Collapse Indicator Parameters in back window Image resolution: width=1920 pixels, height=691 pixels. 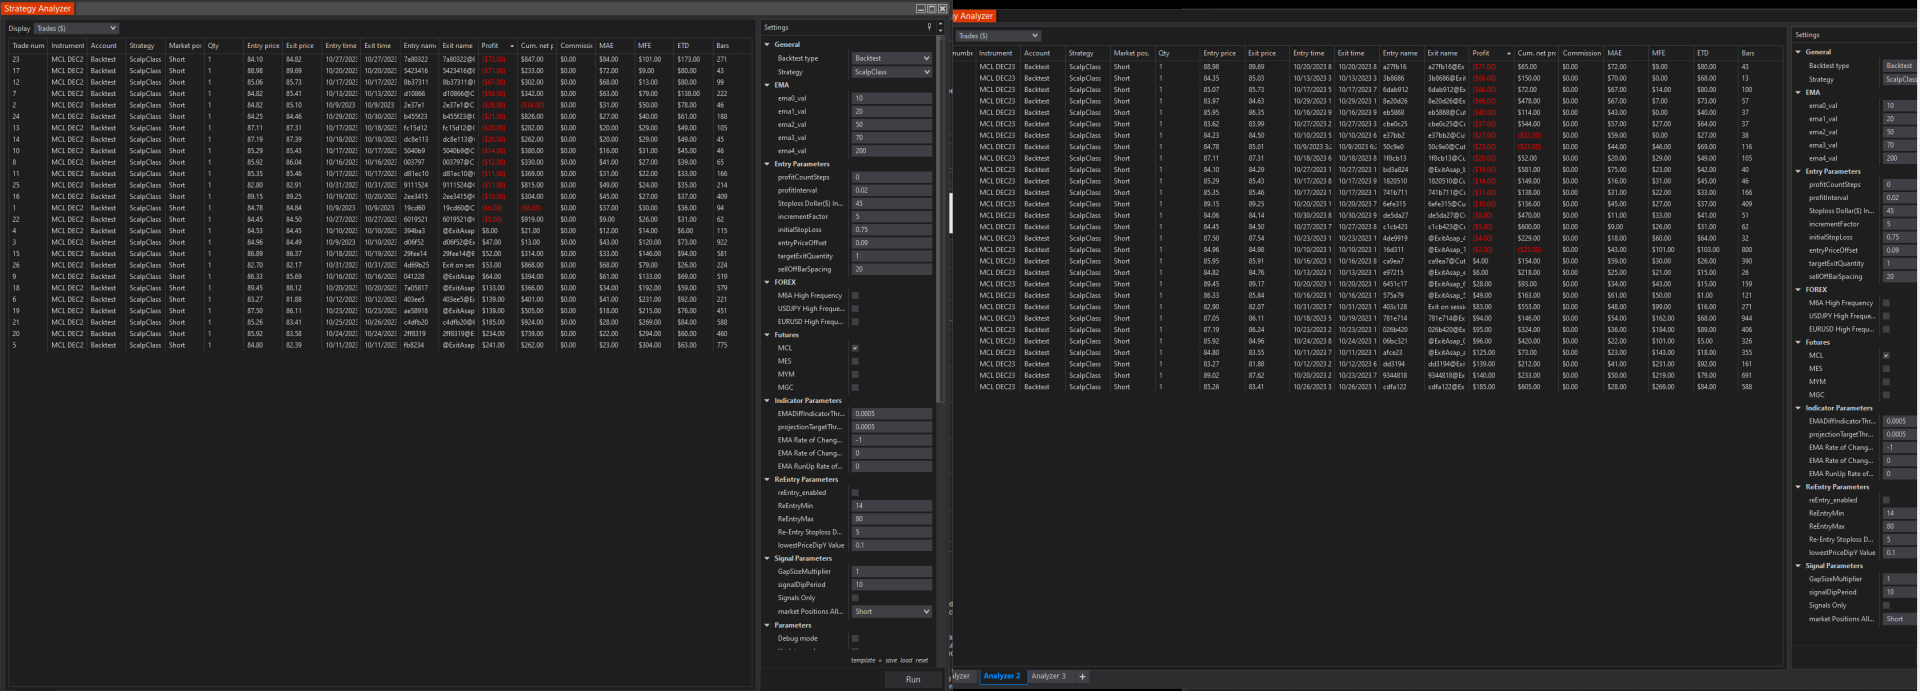point(1798,408)
